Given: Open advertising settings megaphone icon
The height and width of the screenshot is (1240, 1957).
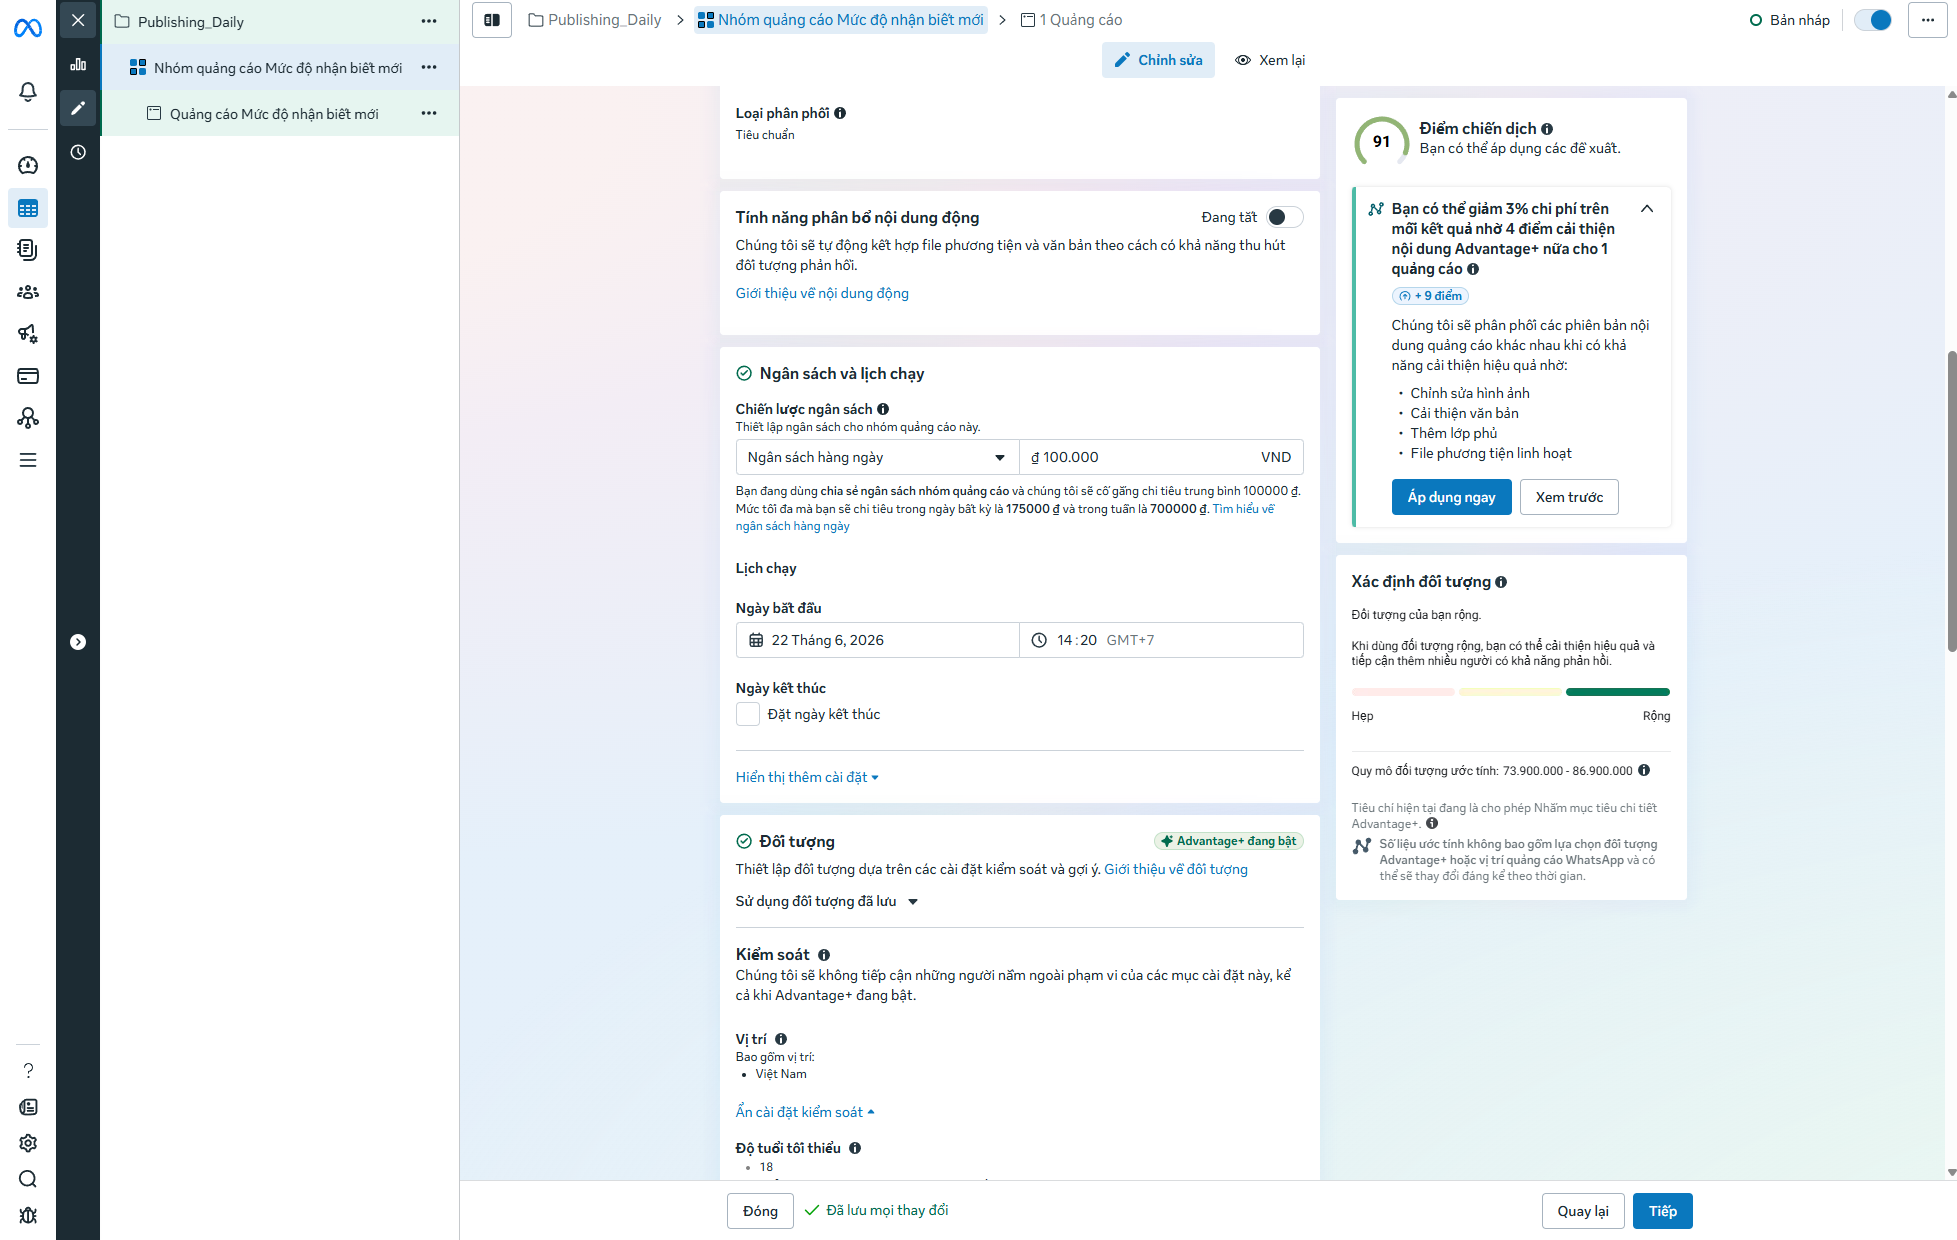Looking at the screenshot, I should pyautogui.click(x=28, y=334).
